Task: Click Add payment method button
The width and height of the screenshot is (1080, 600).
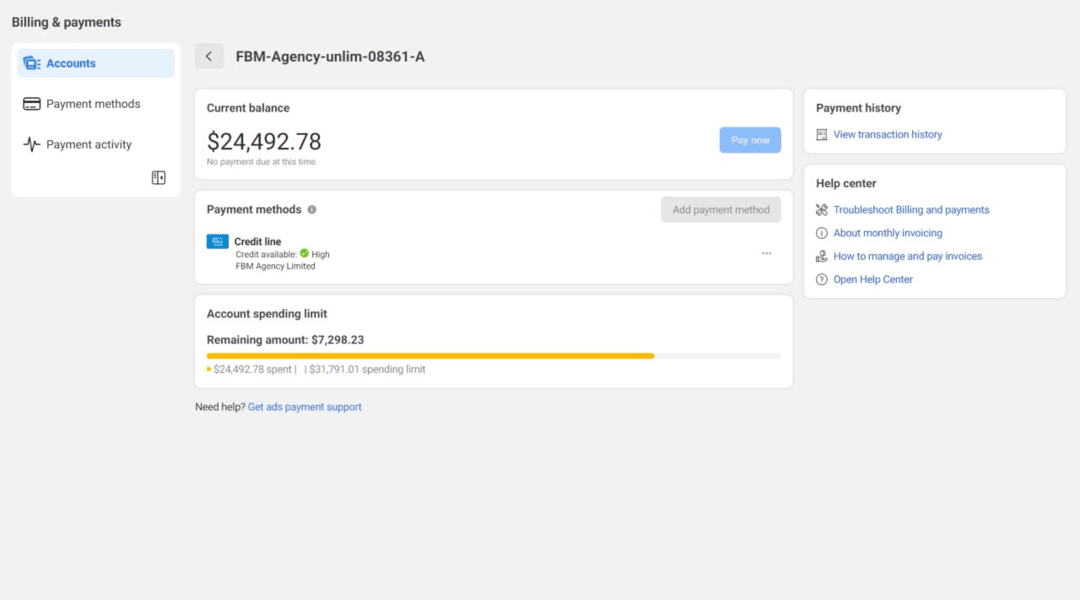Action: pos(720,210)
